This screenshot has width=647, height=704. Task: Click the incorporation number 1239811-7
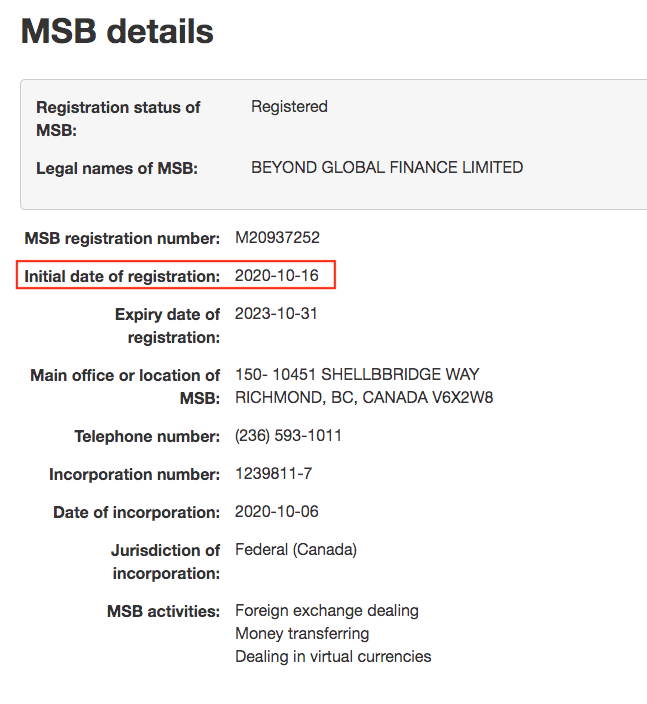[273, 474]
